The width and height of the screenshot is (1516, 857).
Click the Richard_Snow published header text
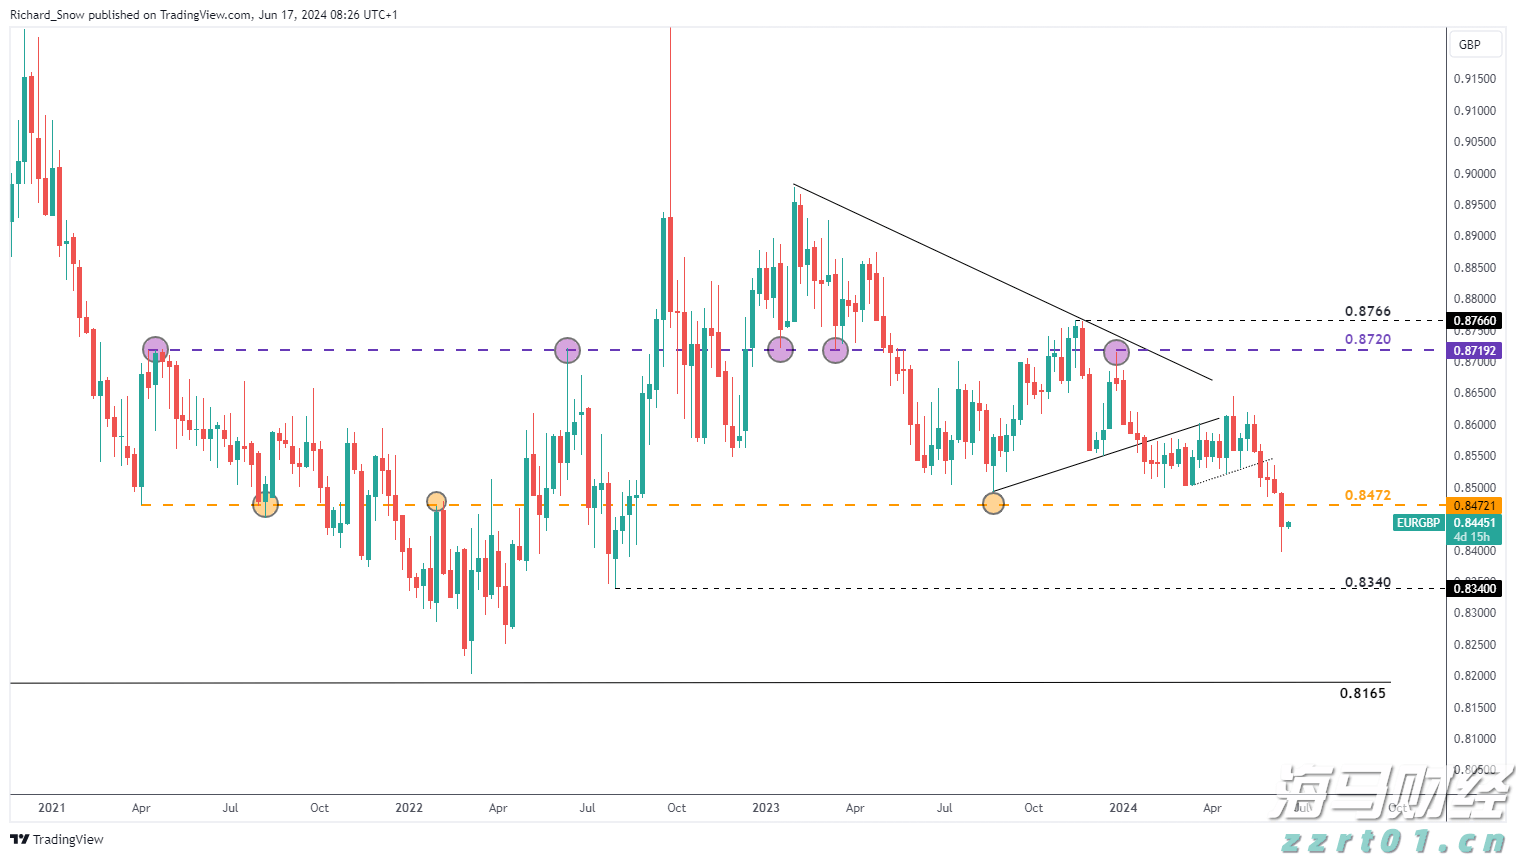tap(204, 15)
